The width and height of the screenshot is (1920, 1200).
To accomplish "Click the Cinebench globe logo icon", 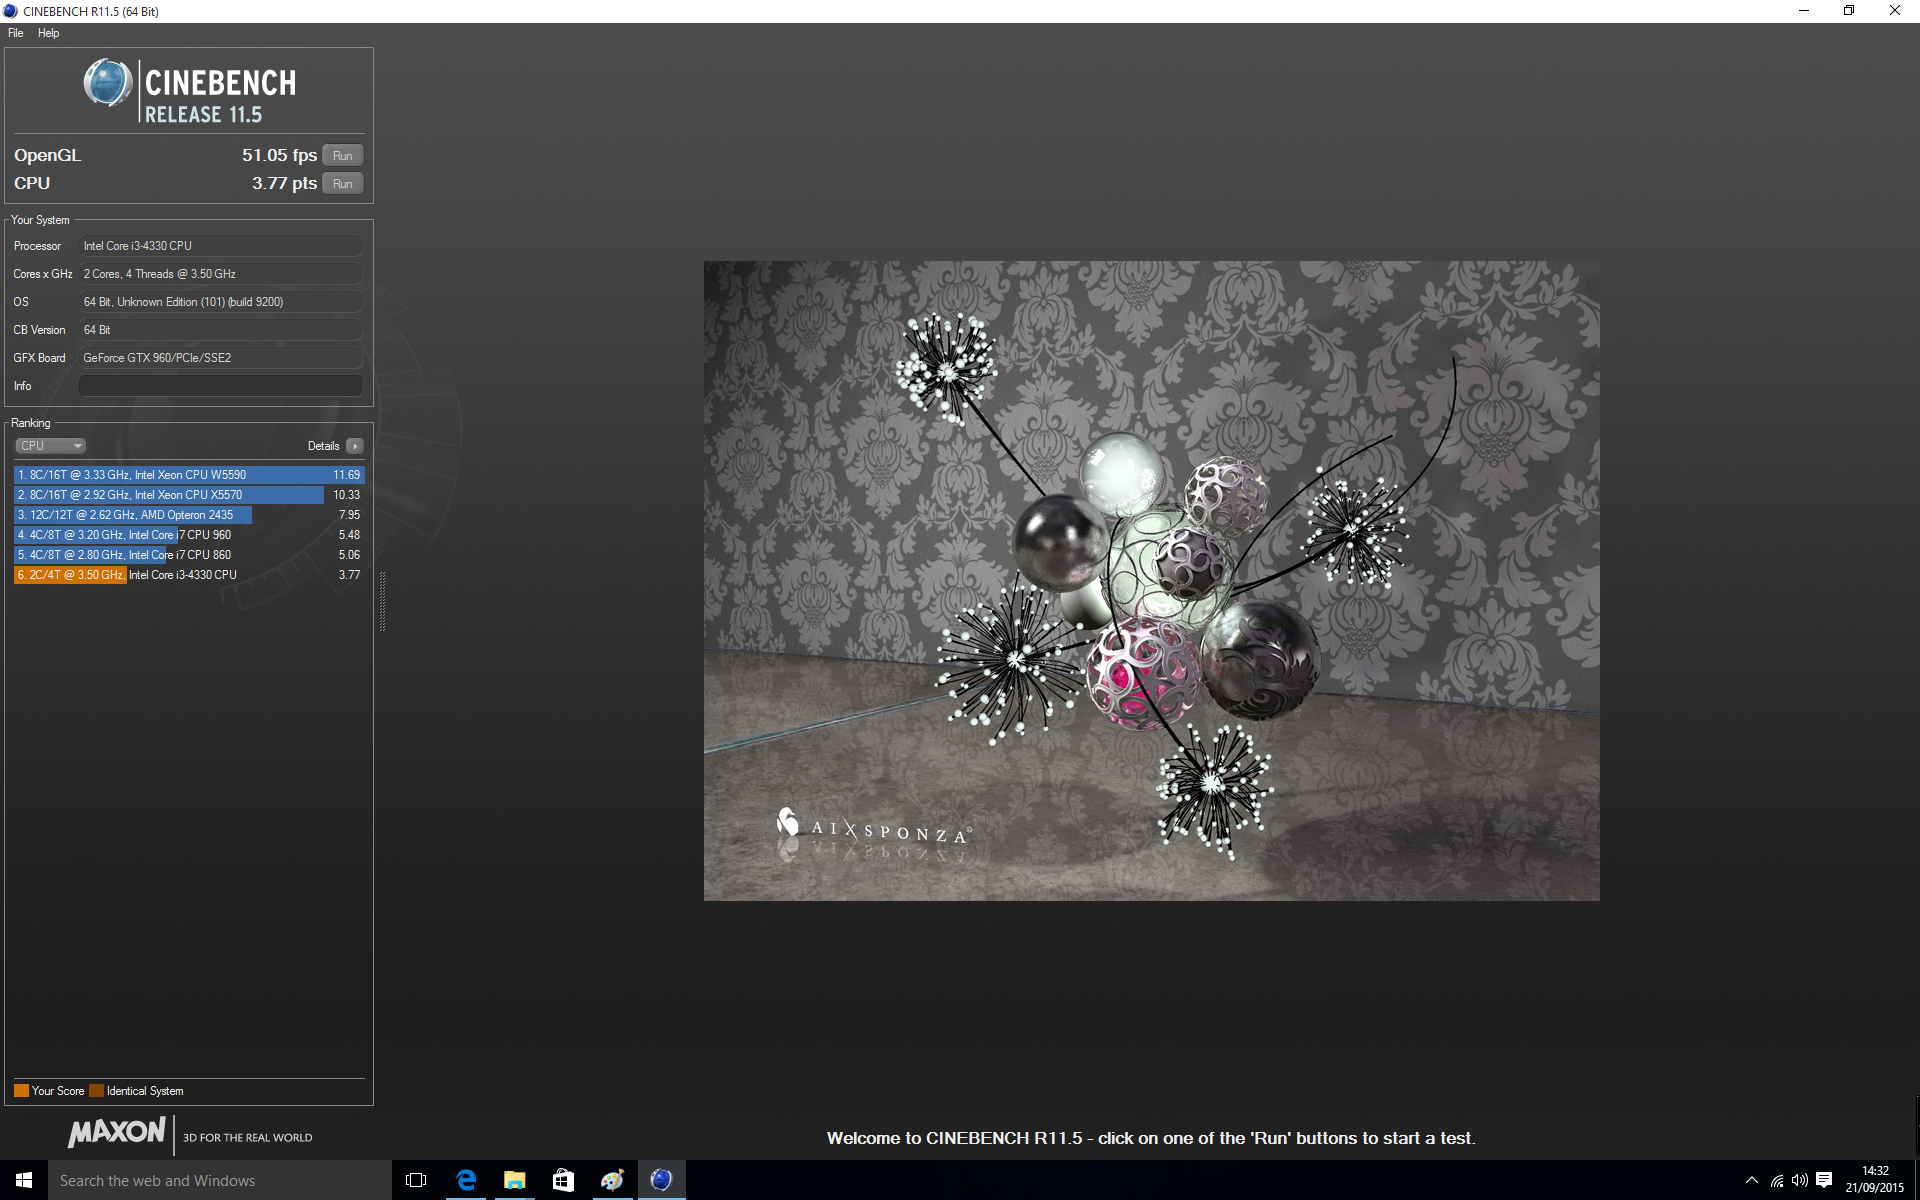I will (x=107, y=83).
